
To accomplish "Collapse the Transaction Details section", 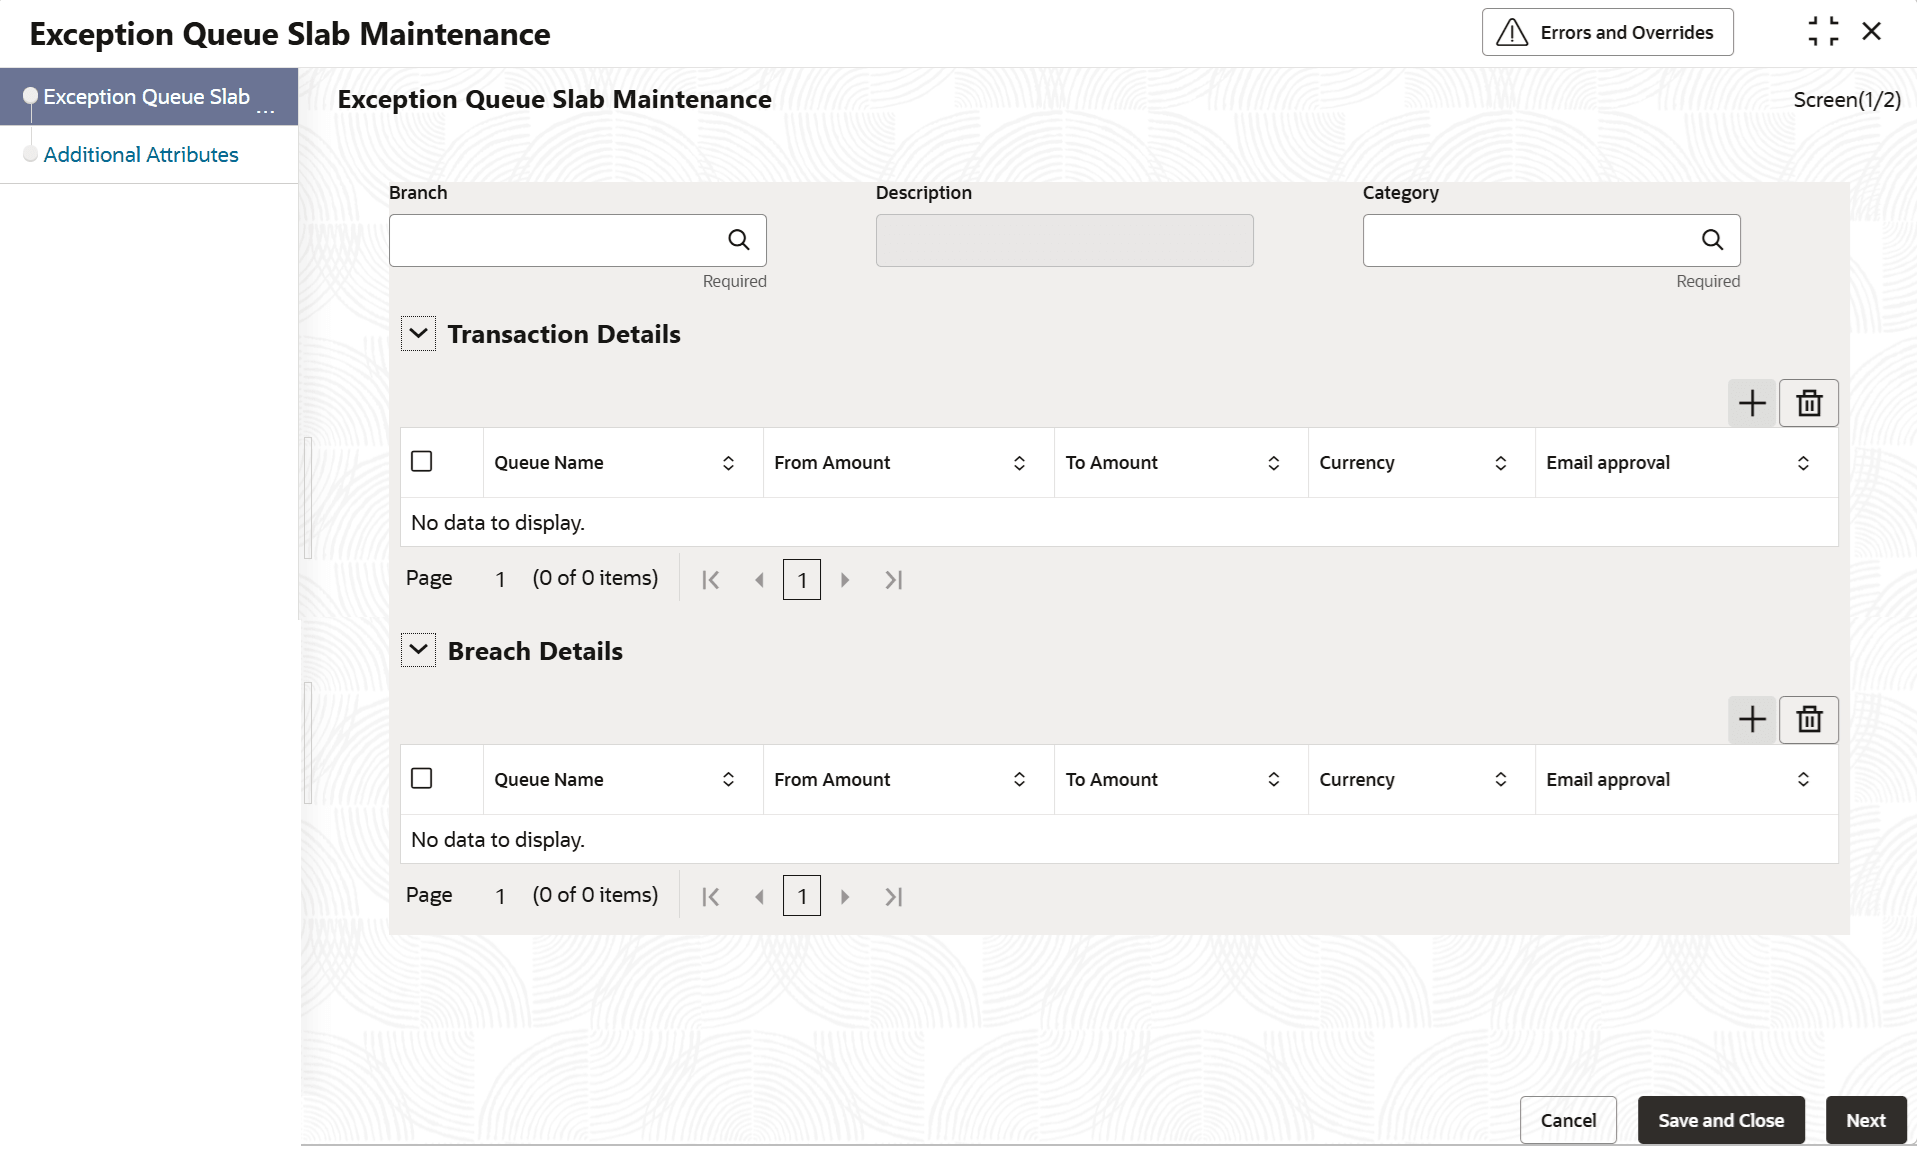I will coord(418,333).
